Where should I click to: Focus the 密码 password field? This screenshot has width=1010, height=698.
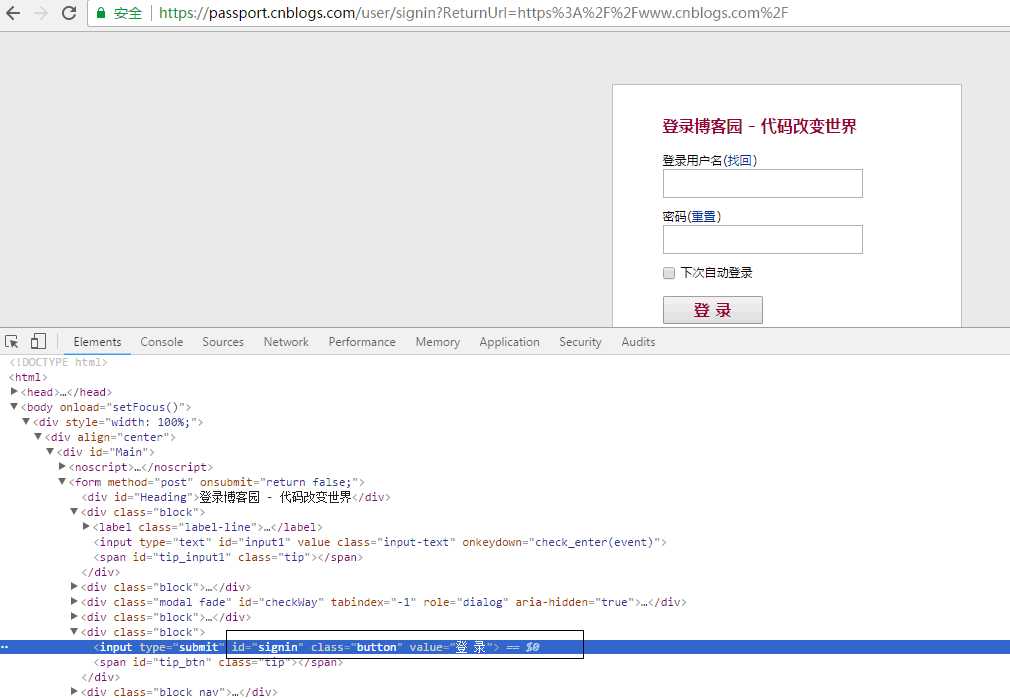coord(763,240)
